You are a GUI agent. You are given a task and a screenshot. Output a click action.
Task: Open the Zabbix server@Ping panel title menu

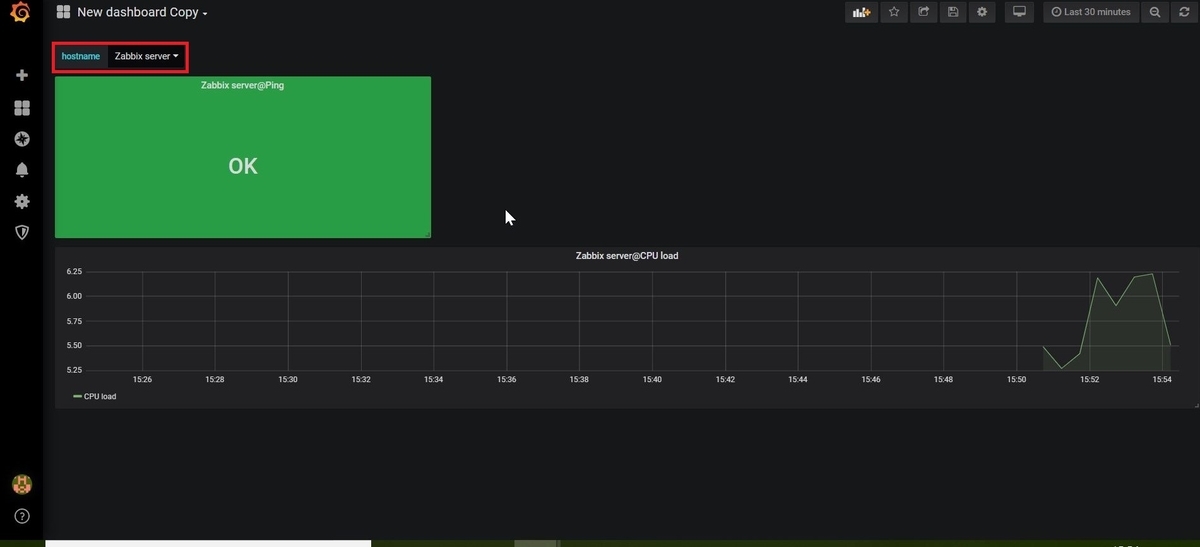pos(242,86)
